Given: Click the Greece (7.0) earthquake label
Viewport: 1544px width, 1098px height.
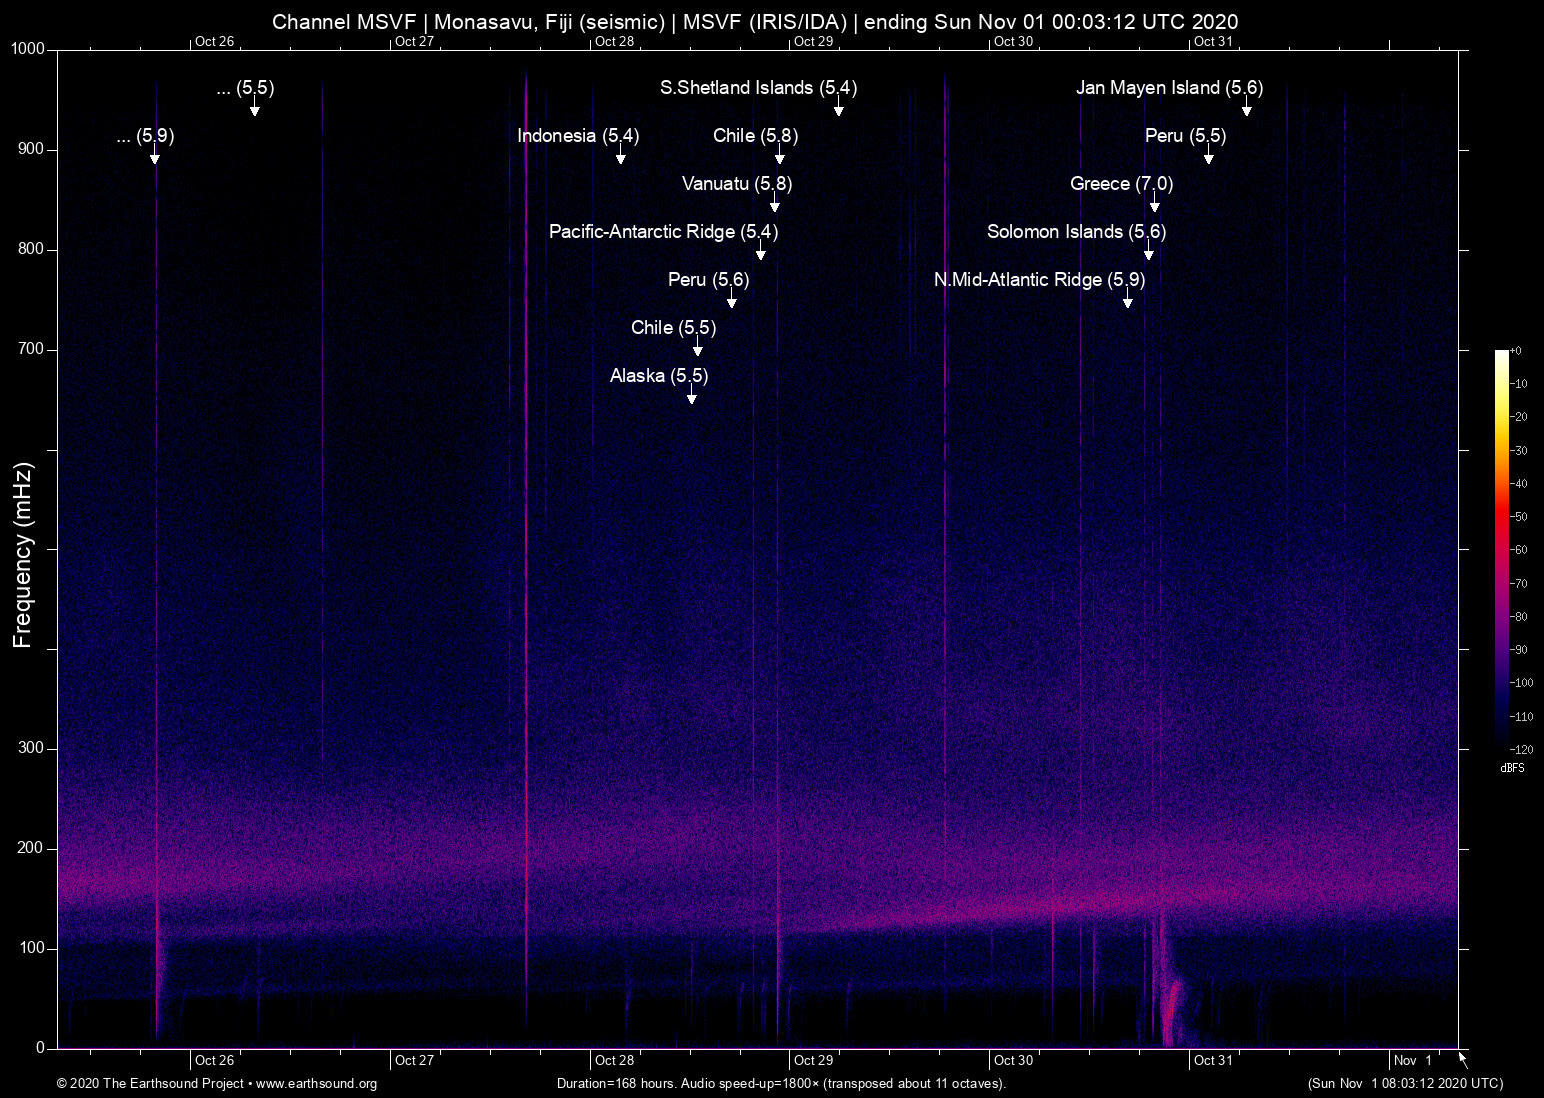Looking at the screenshot, I should point(1121,184).
